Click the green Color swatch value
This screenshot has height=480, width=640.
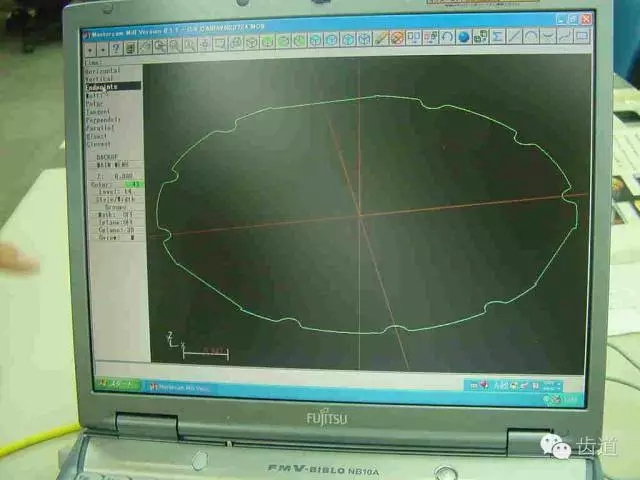(133, 184)
